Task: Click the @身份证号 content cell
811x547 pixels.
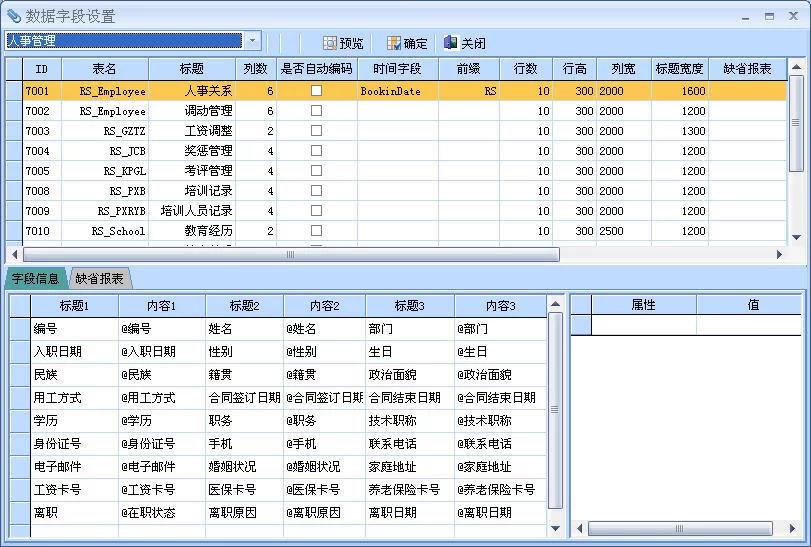Action: (x=149, y=444)
